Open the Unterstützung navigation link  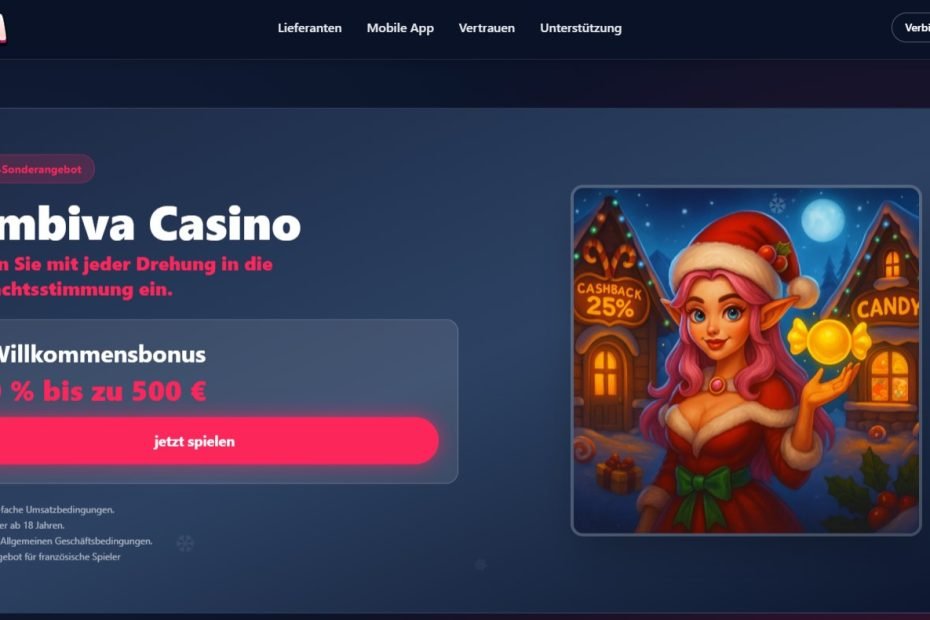(x=581, y=28)
